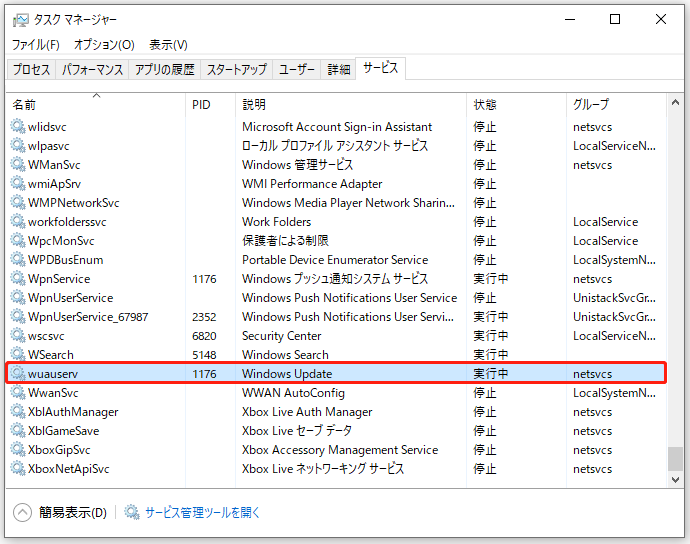The height and width of the screenshot is (544, 690).
Task: Switch to the プロセス tab
Action: click(x=31, y=70)
